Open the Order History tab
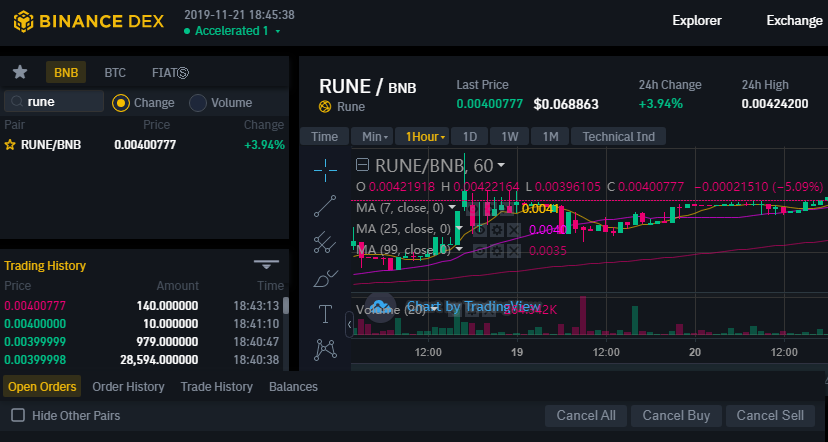The image size is (828, 442). coord(128,387)
